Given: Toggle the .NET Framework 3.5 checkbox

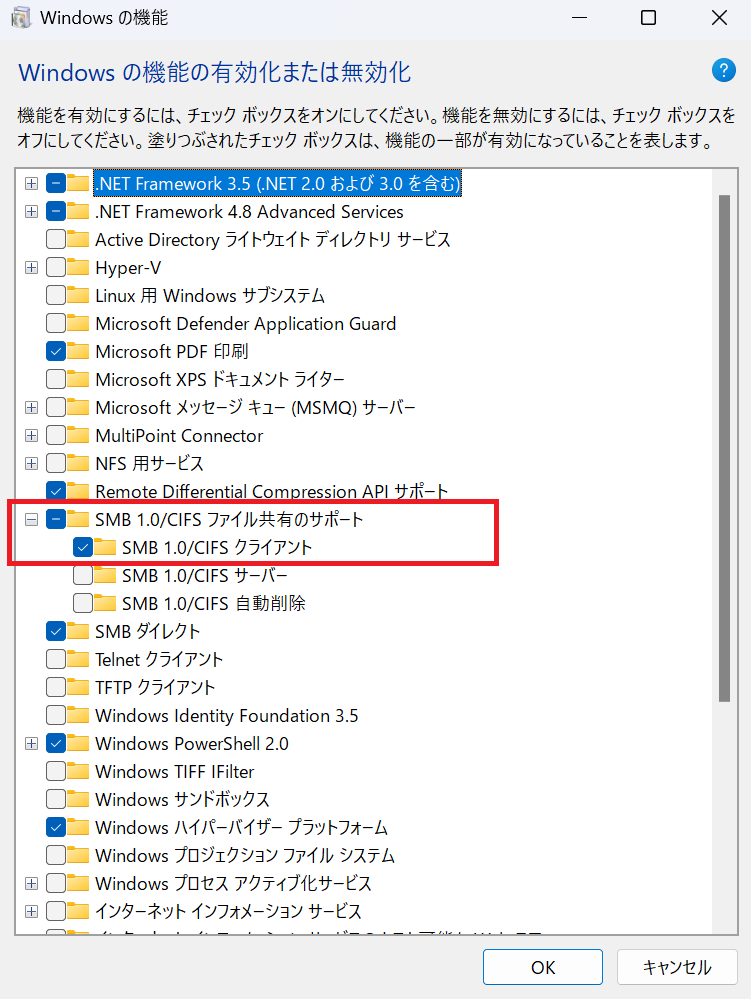Looking at the screenshot, I should (56, 183).
